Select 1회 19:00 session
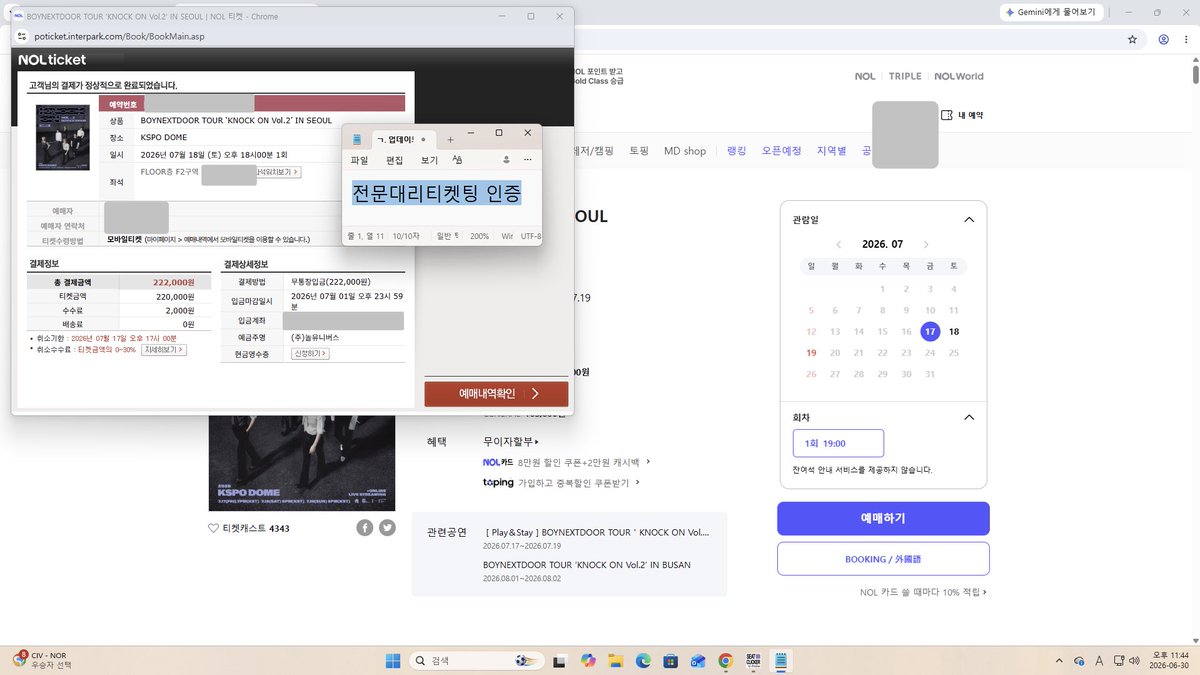Viewport: 1200px width, 675px height. [x=838, y=443]
